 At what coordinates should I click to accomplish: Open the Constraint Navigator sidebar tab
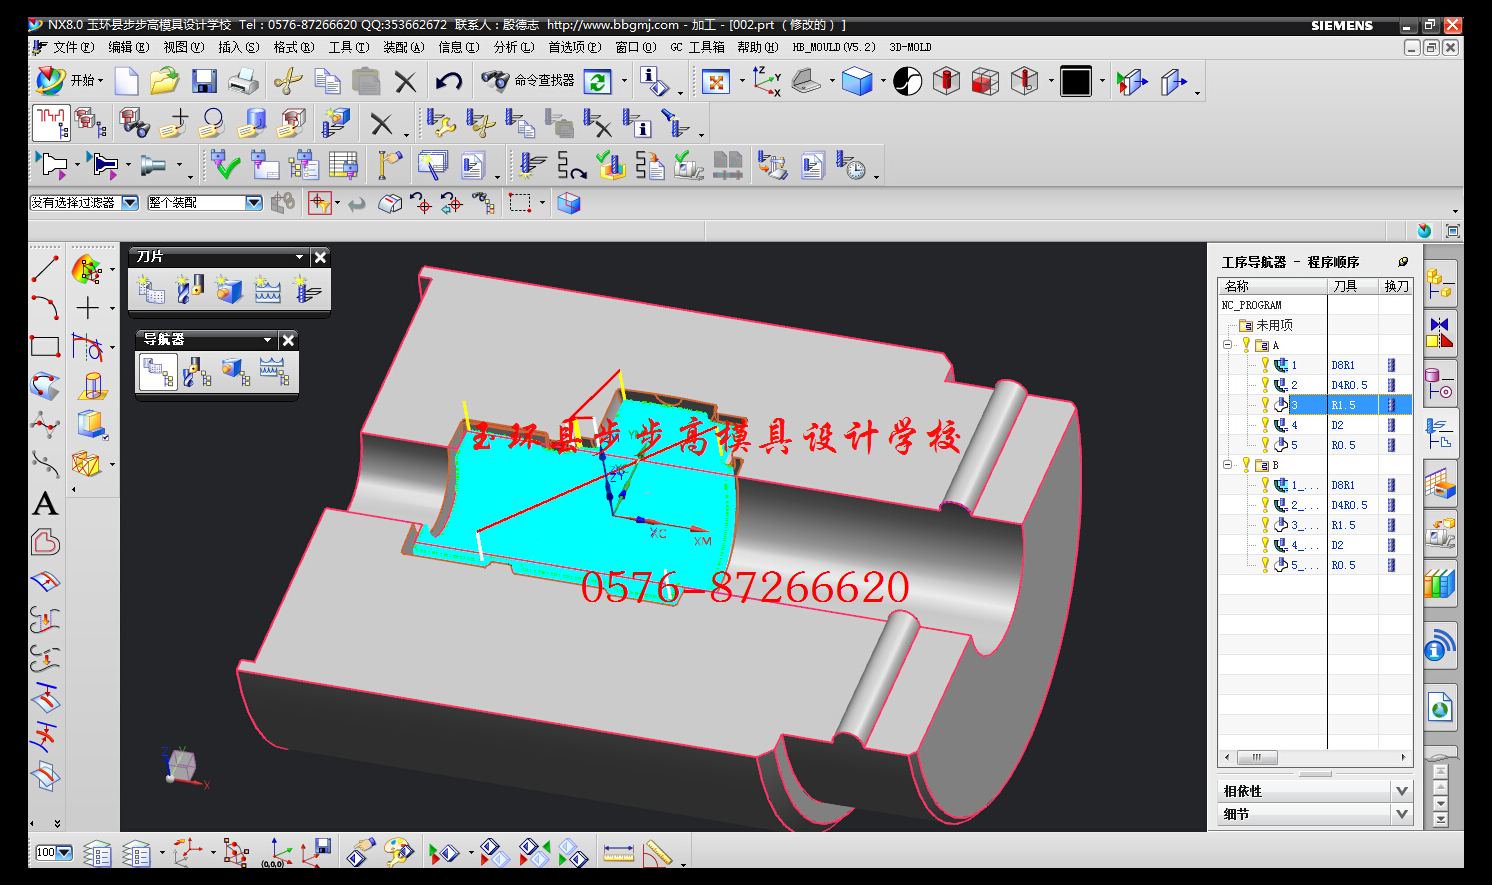[x=1440, y=333]
